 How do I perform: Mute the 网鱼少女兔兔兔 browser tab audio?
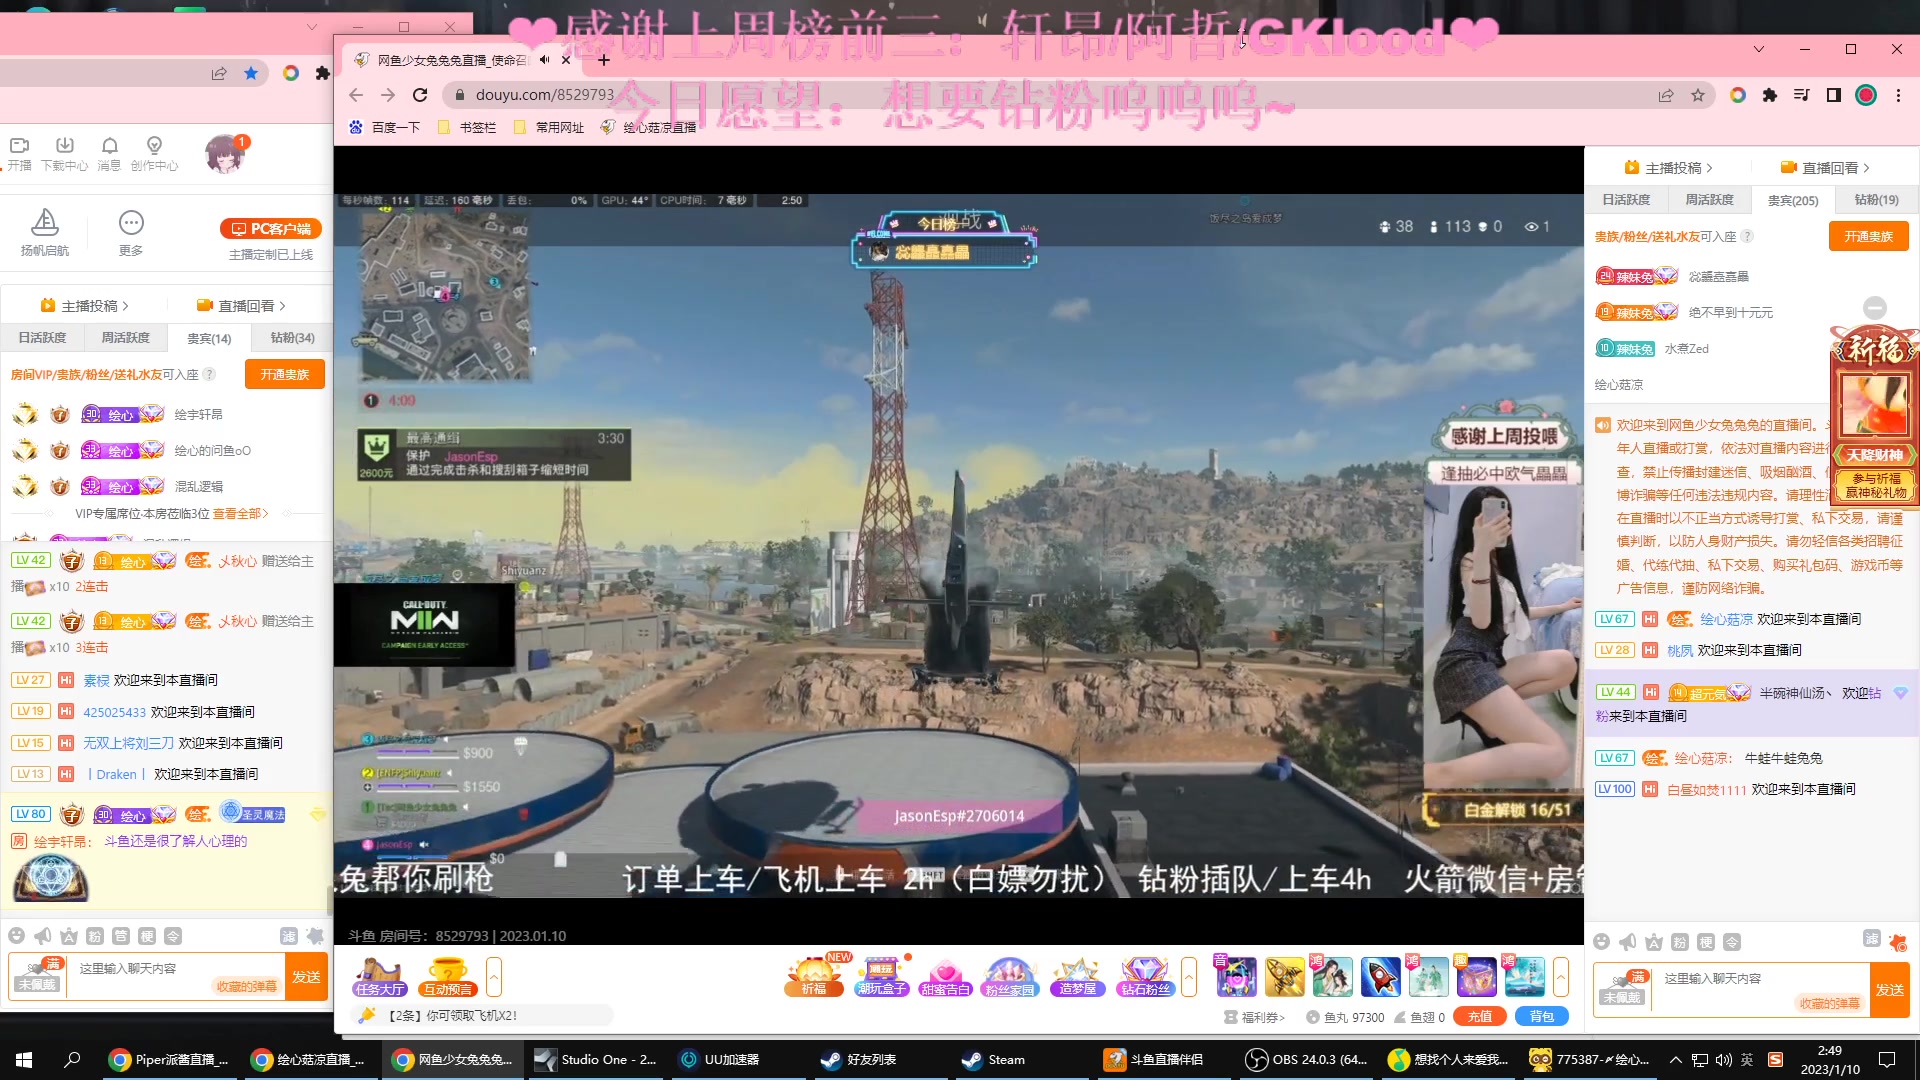pyautogui.click(x=544, y=60)
